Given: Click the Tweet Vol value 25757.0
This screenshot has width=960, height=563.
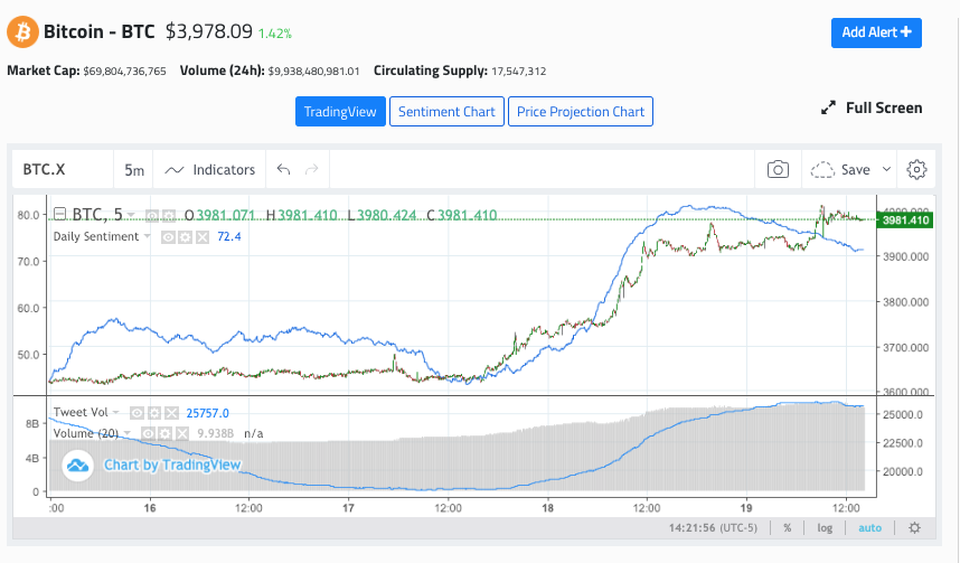Looking at the screenshot, I should click(208, 413).
